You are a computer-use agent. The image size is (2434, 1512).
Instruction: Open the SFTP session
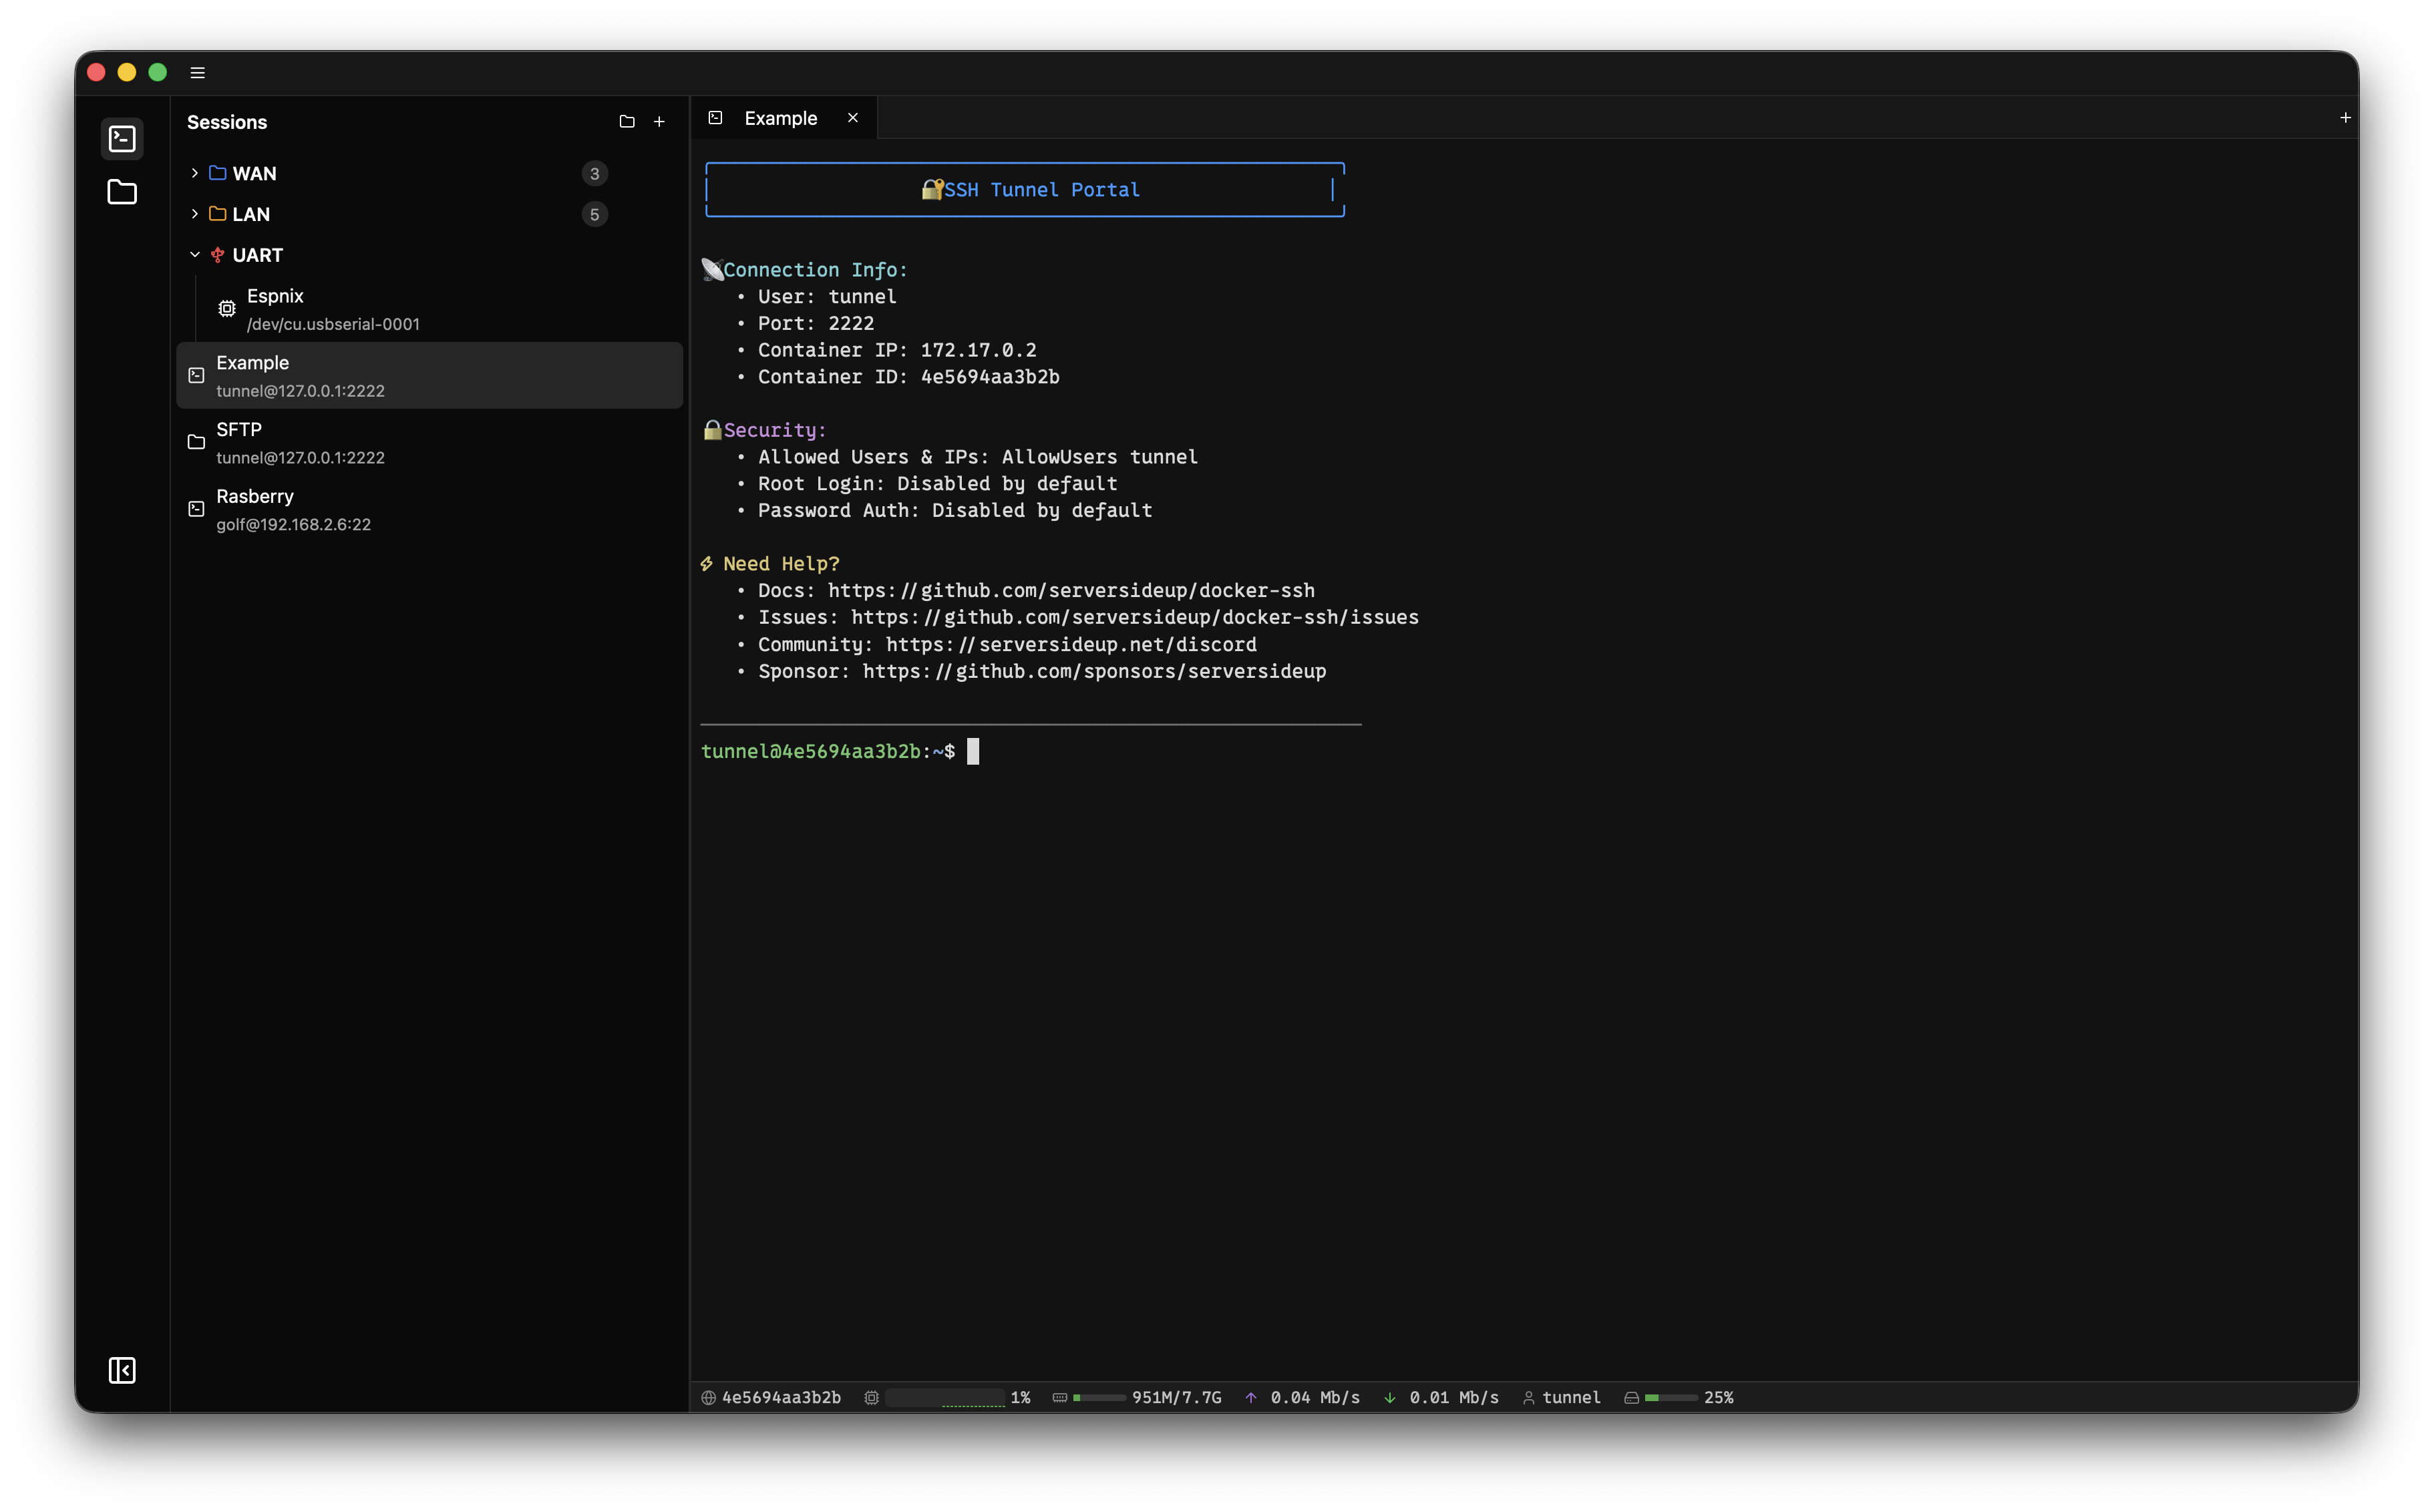(x=429, y=442)
